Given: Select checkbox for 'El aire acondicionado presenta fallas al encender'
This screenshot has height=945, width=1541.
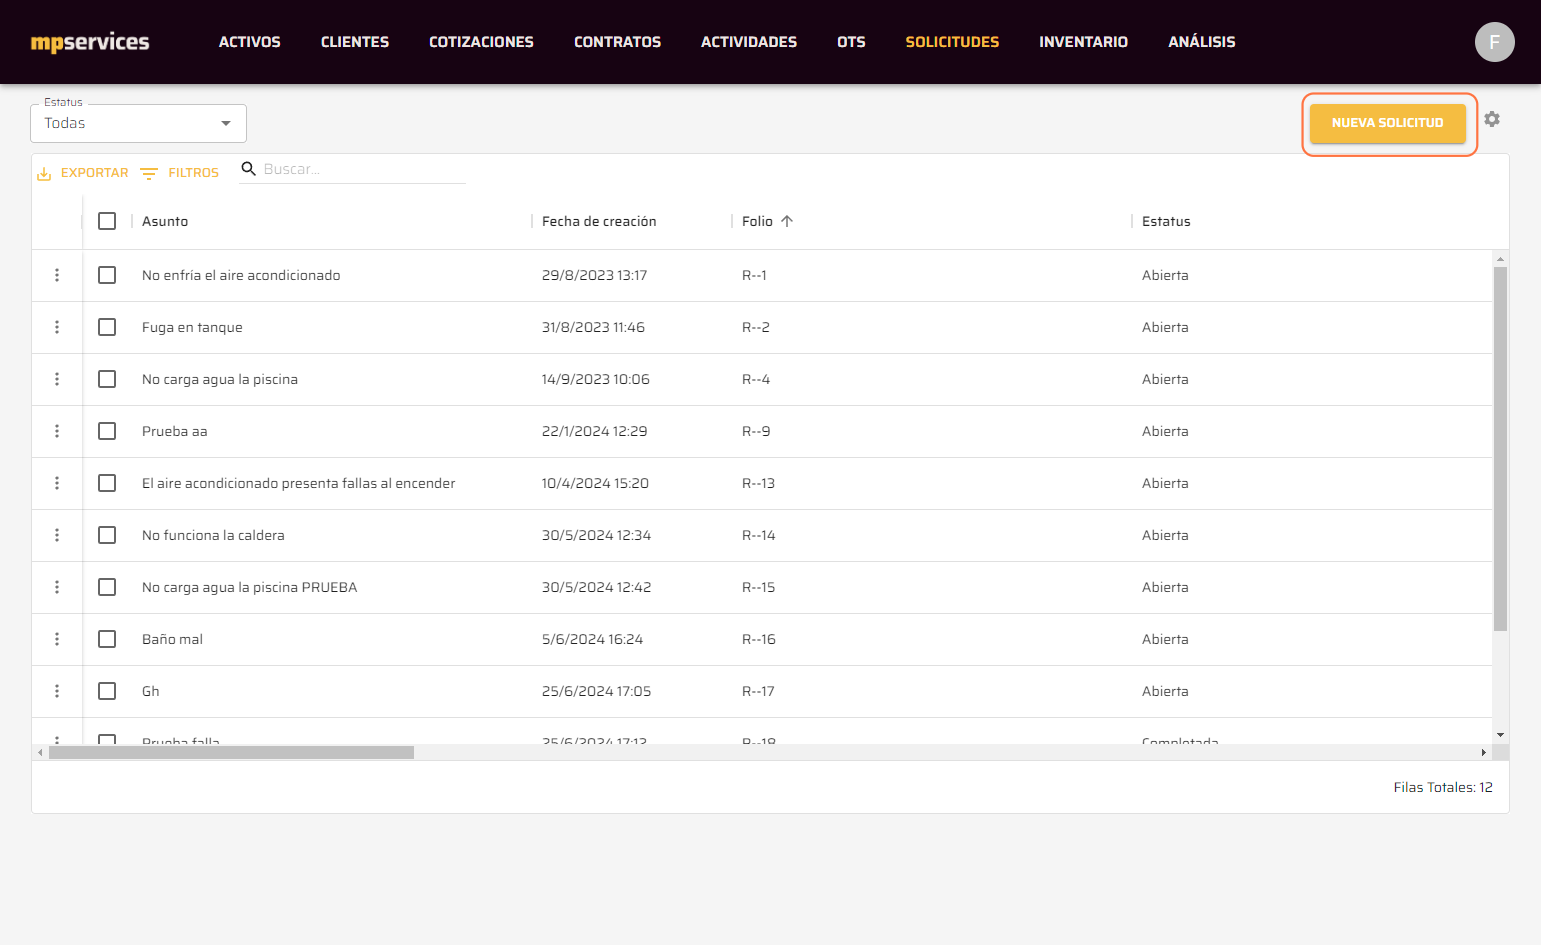Looking at the screenshot, I should 107,483.
